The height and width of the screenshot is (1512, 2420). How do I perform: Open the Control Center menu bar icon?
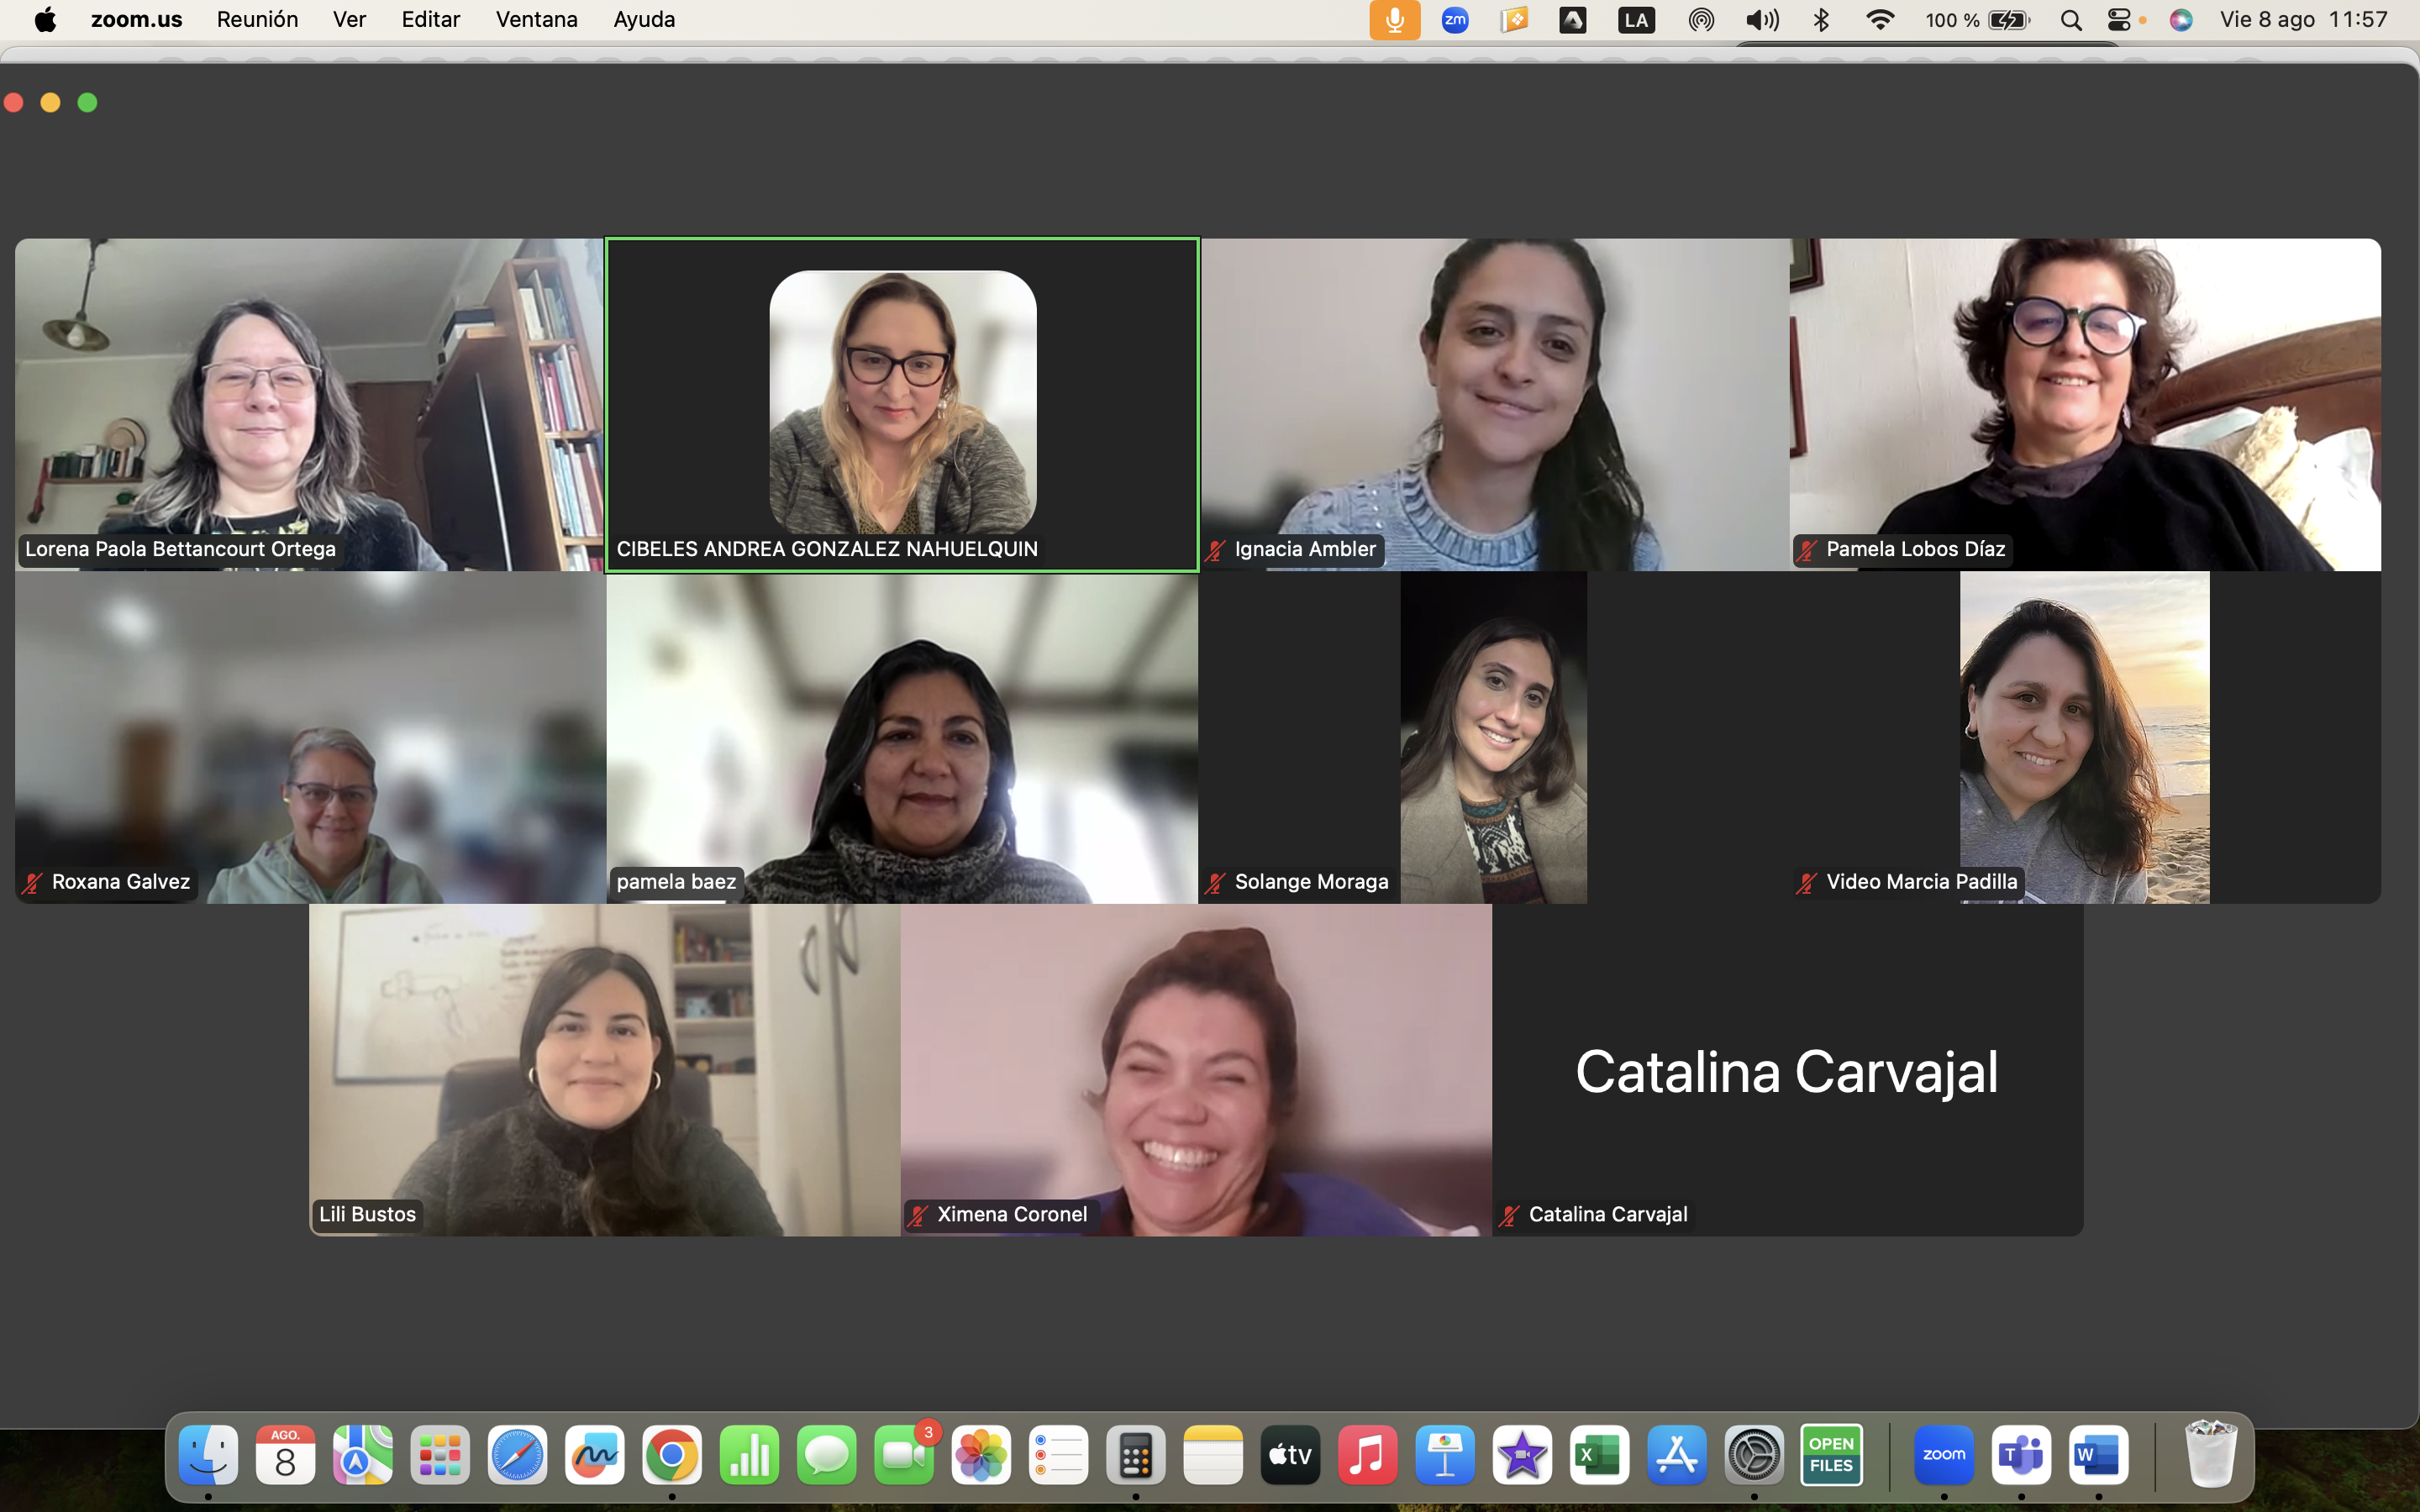pos(2119,20)
